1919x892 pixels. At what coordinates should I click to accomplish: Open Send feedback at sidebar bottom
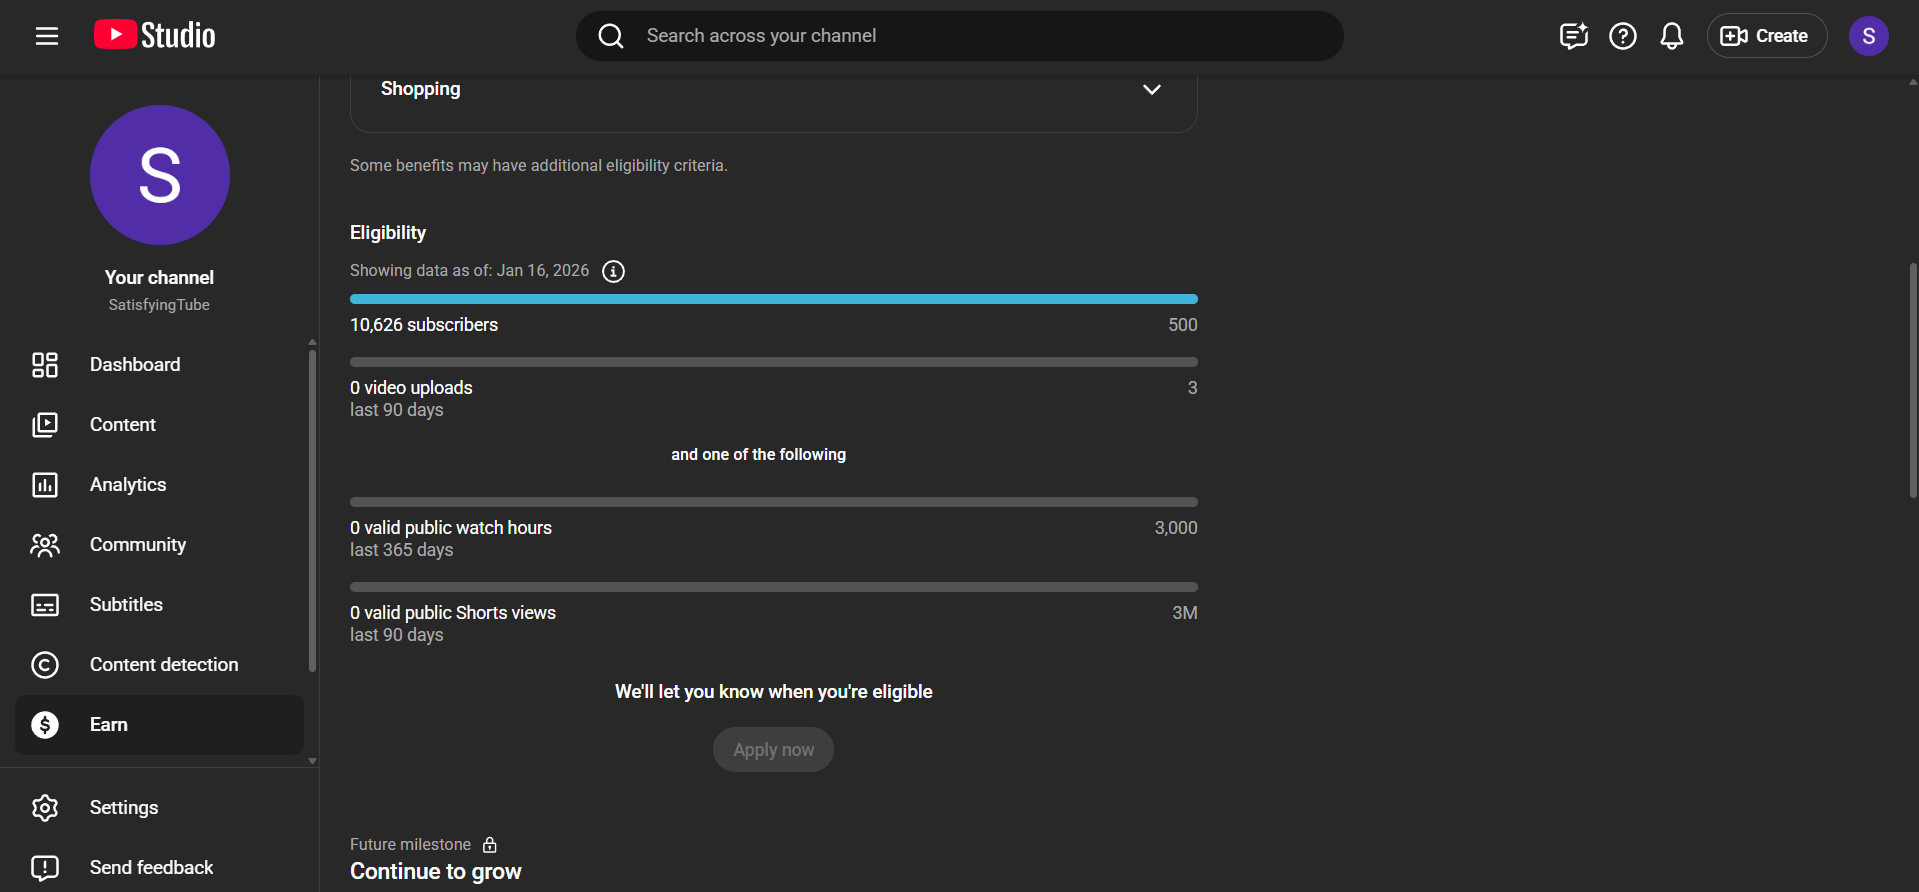click(151, 868)
